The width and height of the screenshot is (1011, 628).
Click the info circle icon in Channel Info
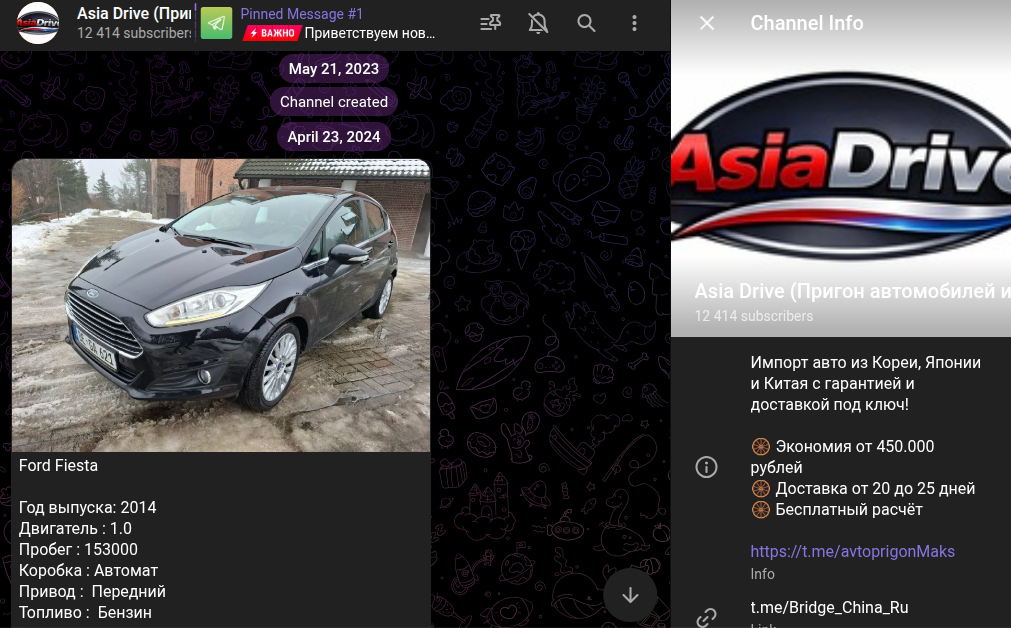tap(706, 467)
